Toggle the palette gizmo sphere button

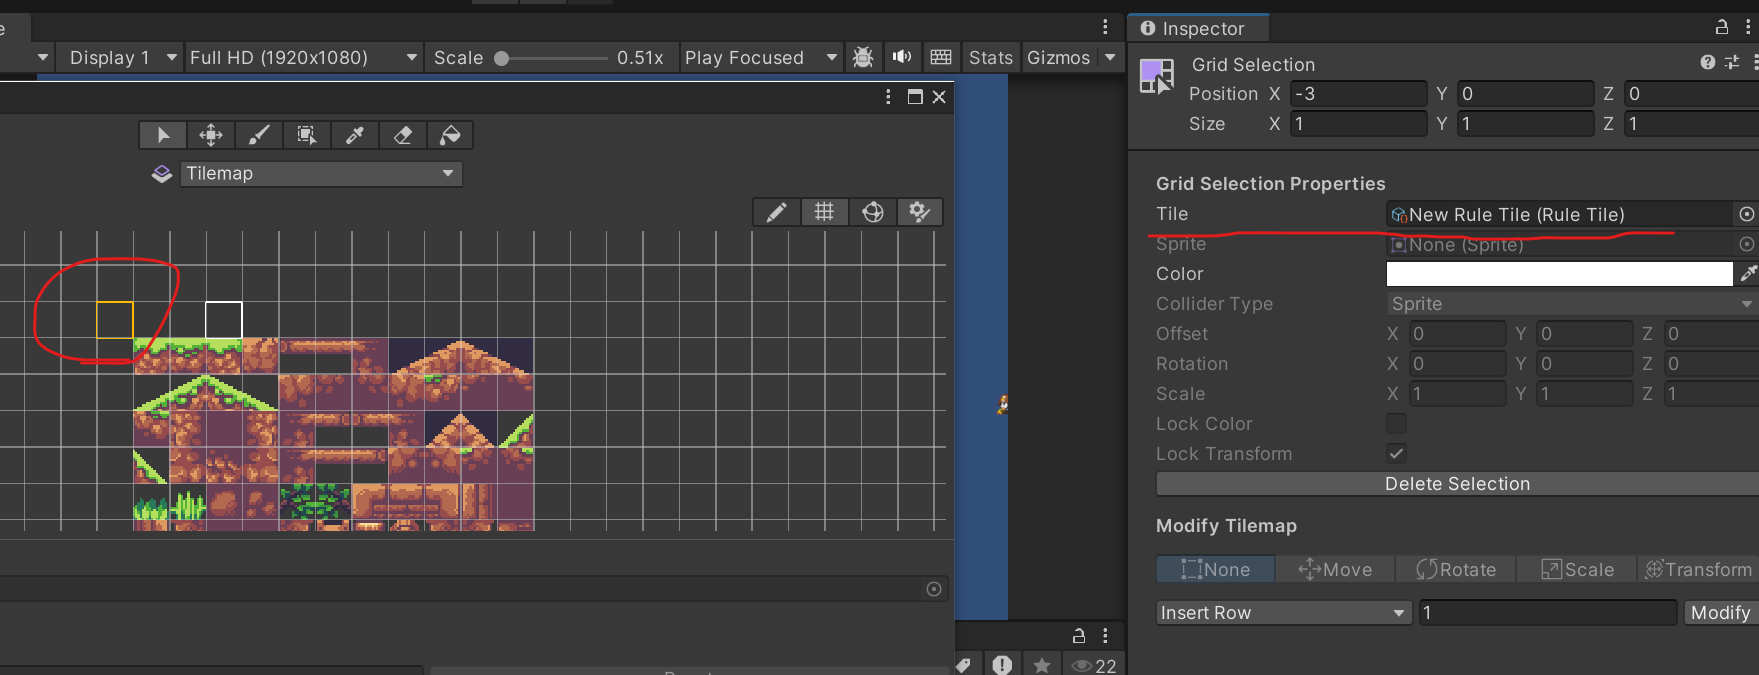[872, 212]
